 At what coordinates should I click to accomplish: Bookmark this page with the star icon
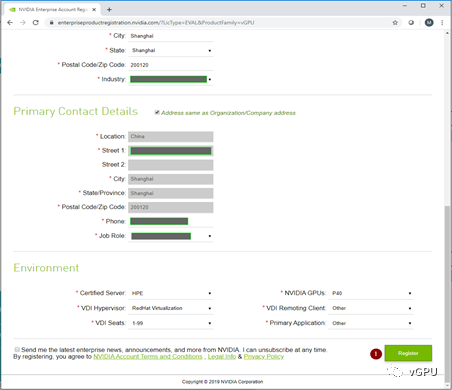coord(395,23)
